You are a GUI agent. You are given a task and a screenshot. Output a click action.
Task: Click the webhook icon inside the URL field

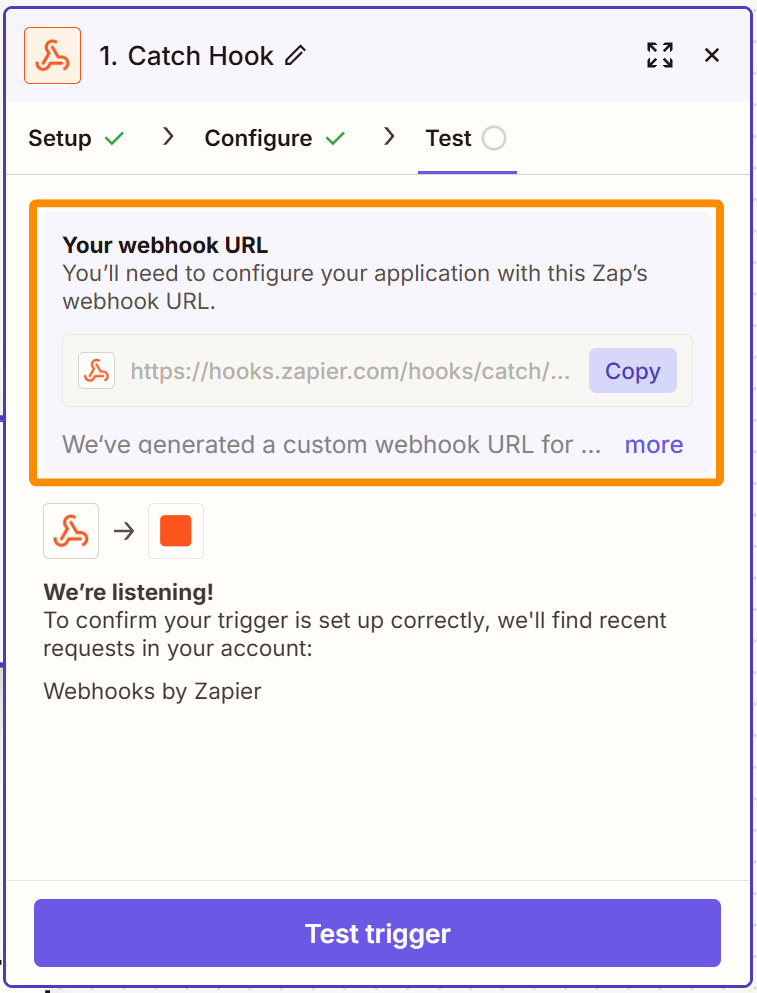[97, 370]
